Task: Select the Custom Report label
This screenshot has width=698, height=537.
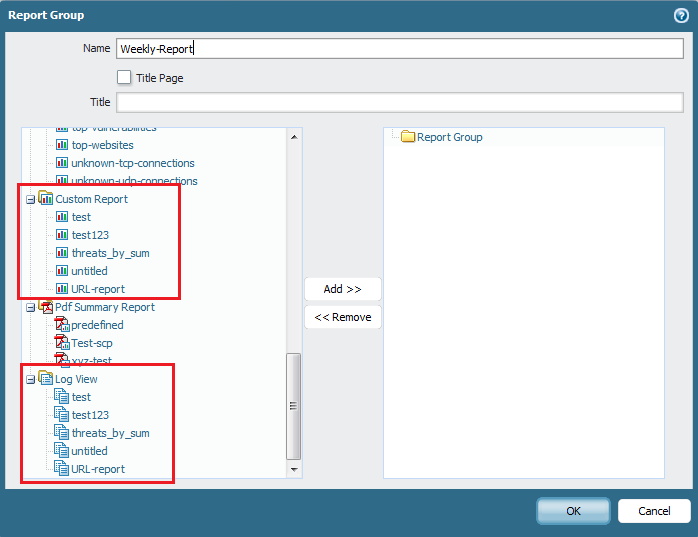Action: (x=91, y=199)
